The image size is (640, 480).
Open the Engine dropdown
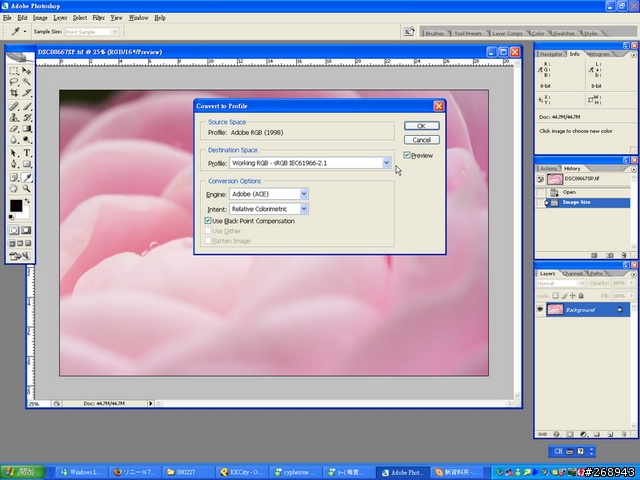304,194
